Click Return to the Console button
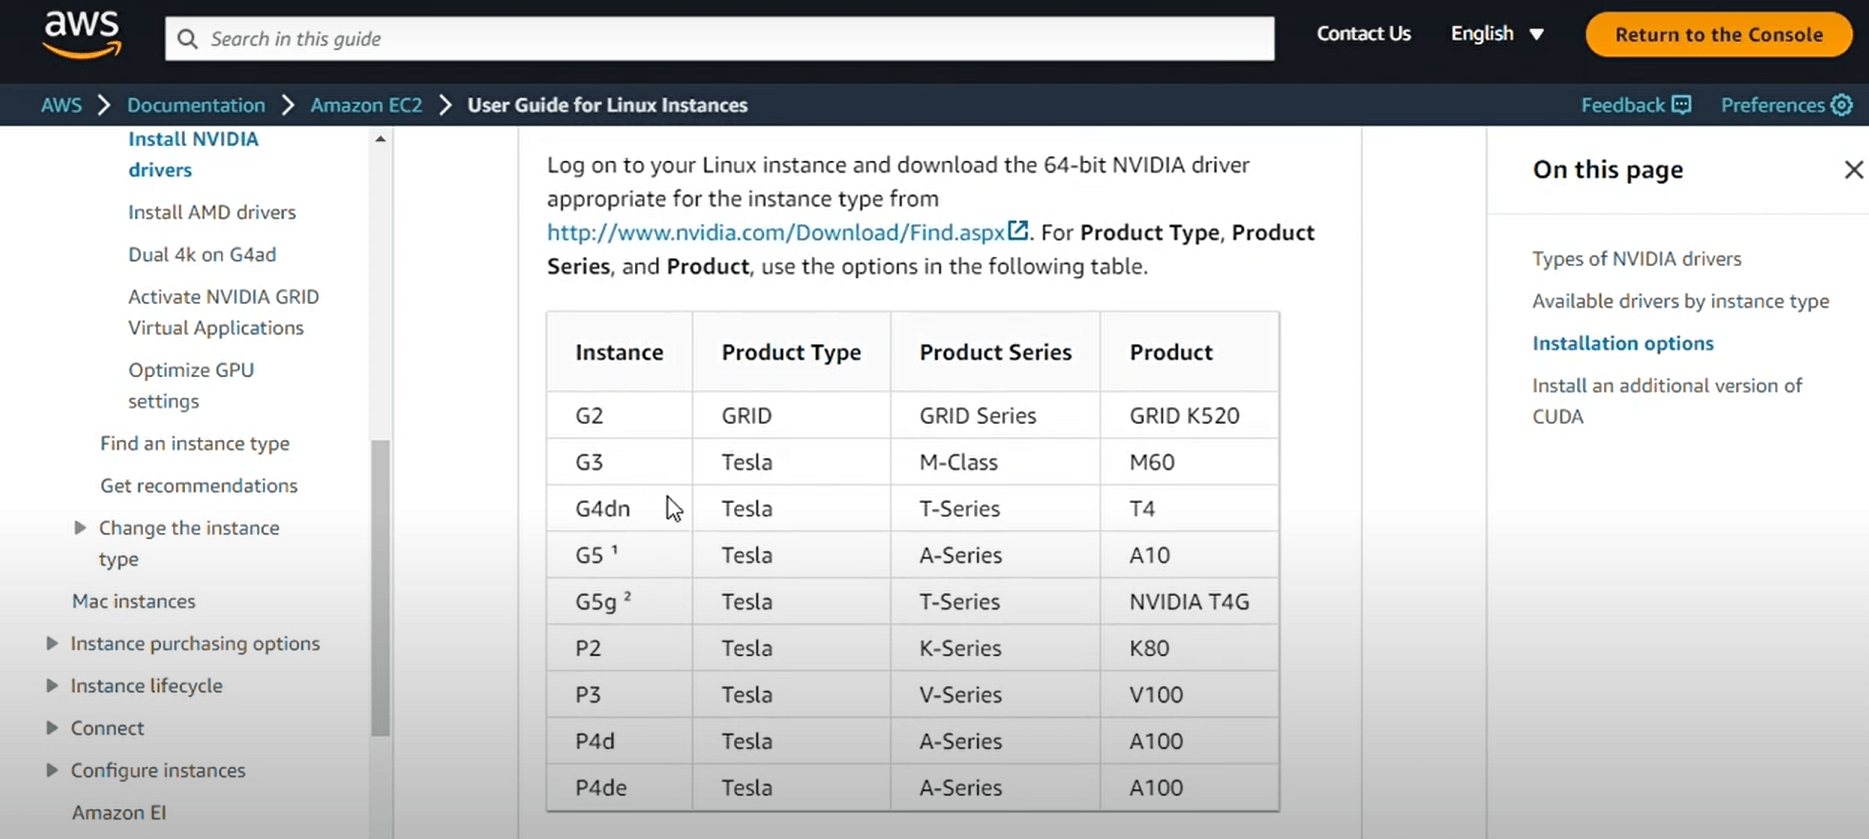Viewport: 1869px width, 839px height. click(1718, 34)
